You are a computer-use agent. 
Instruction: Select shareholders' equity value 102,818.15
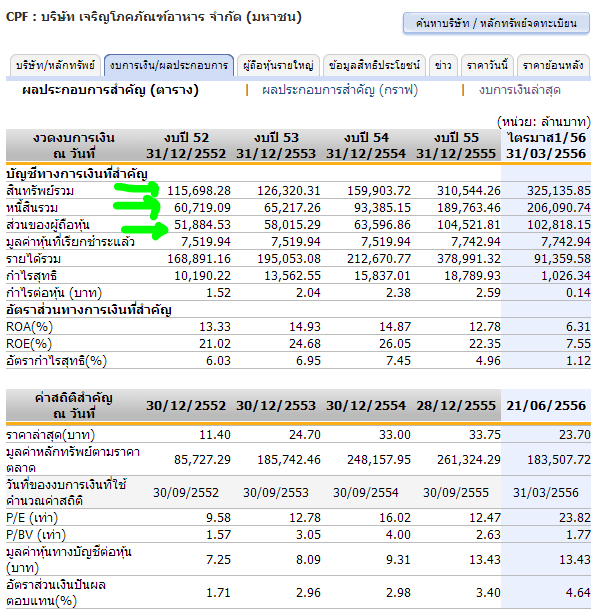click(x=558, y=225)
